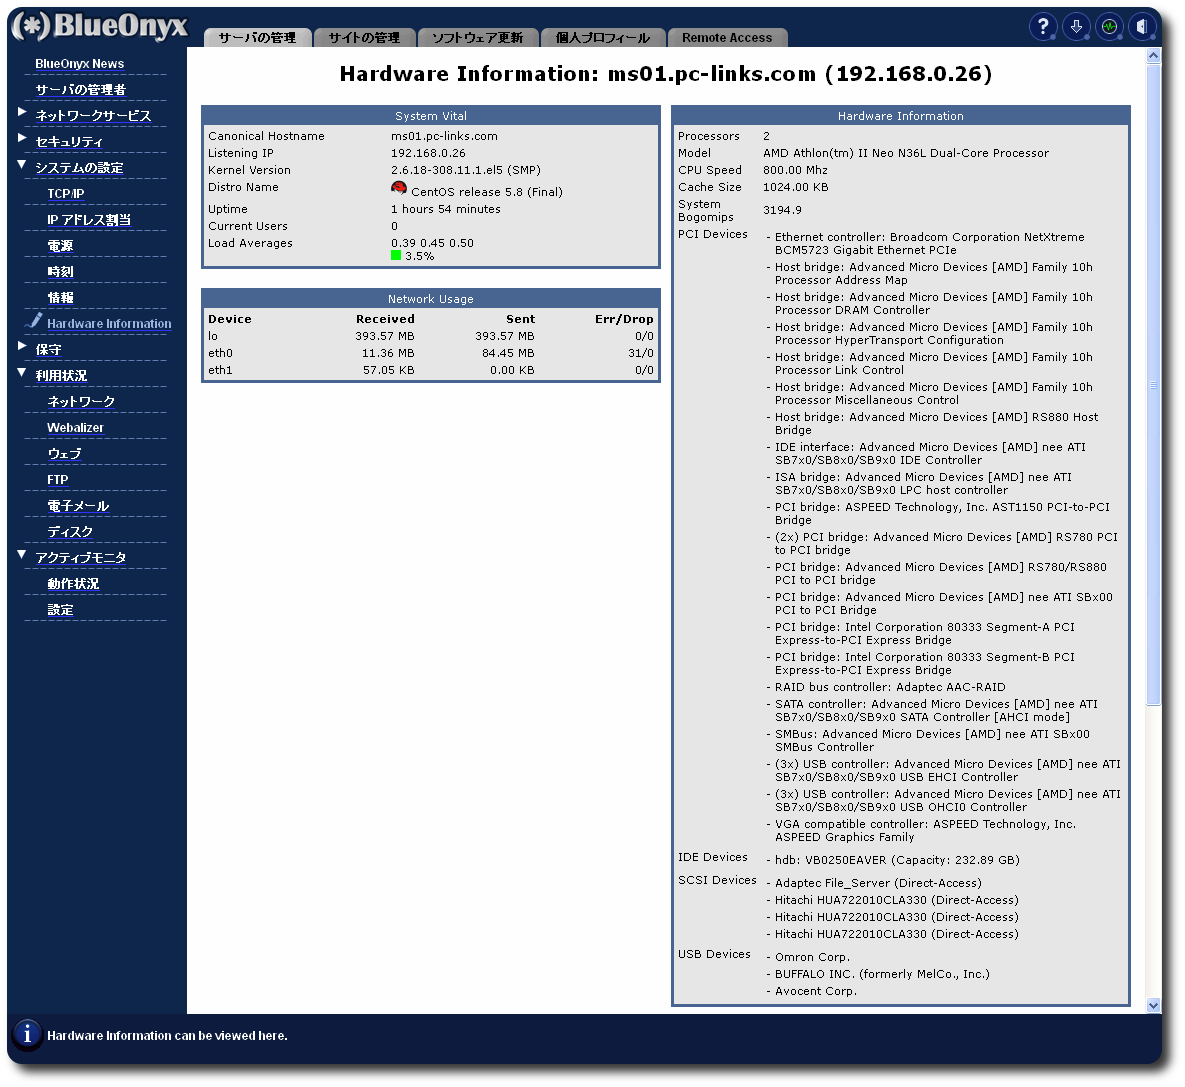Click the page scroll up arrow
1185x1087 pixels.
pos(1153,56)
